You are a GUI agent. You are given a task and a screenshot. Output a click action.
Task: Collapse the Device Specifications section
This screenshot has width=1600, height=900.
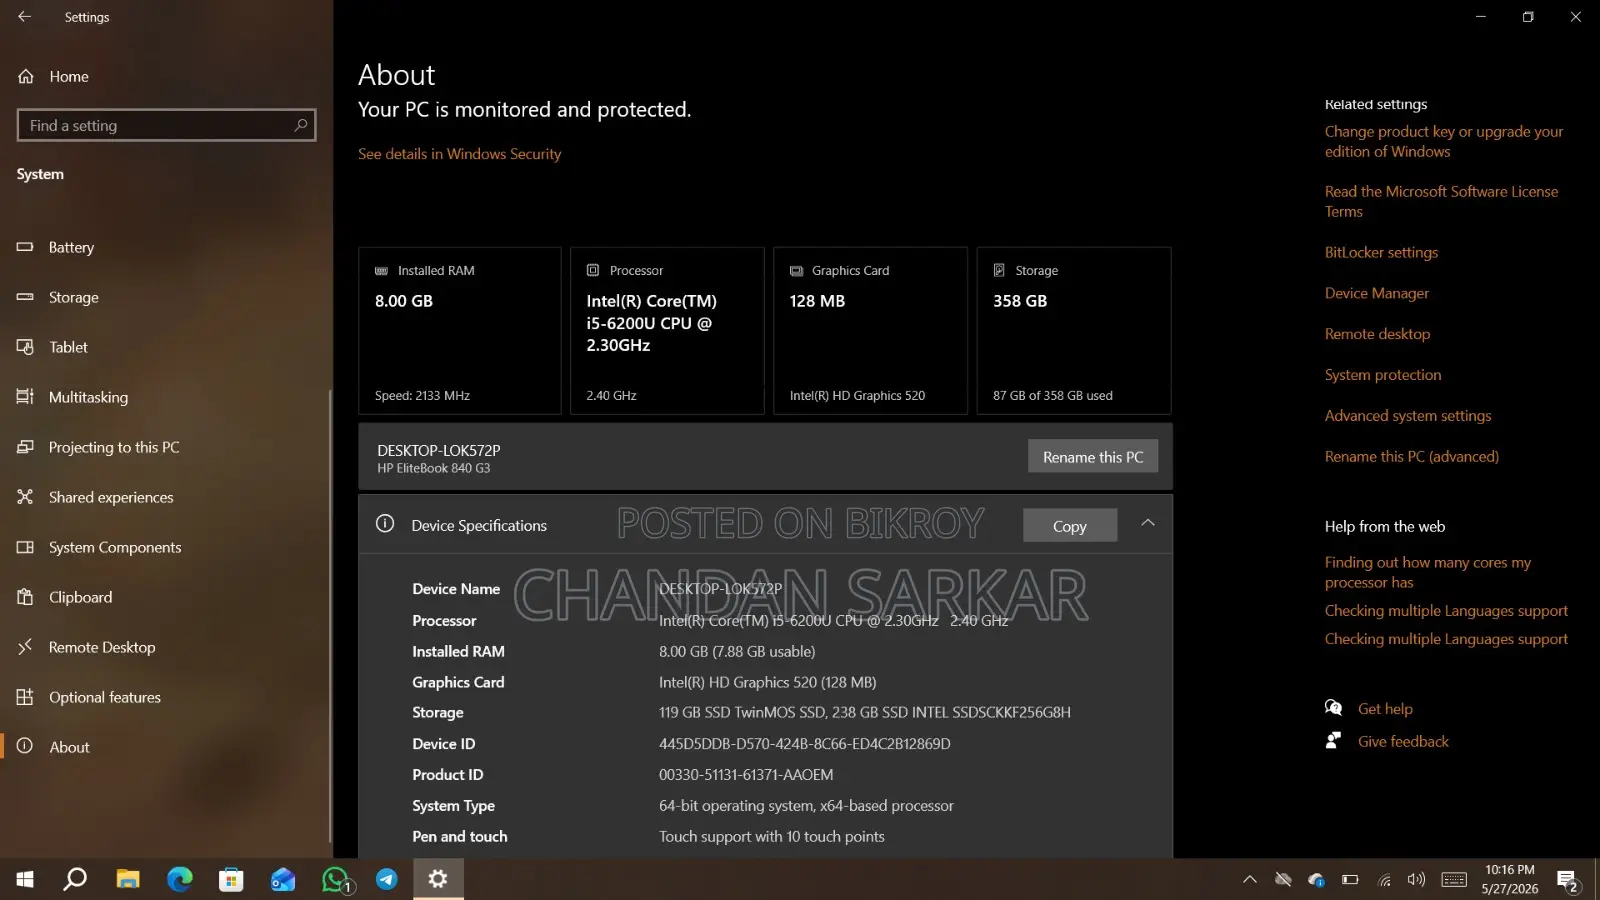tap(1148, 523)
